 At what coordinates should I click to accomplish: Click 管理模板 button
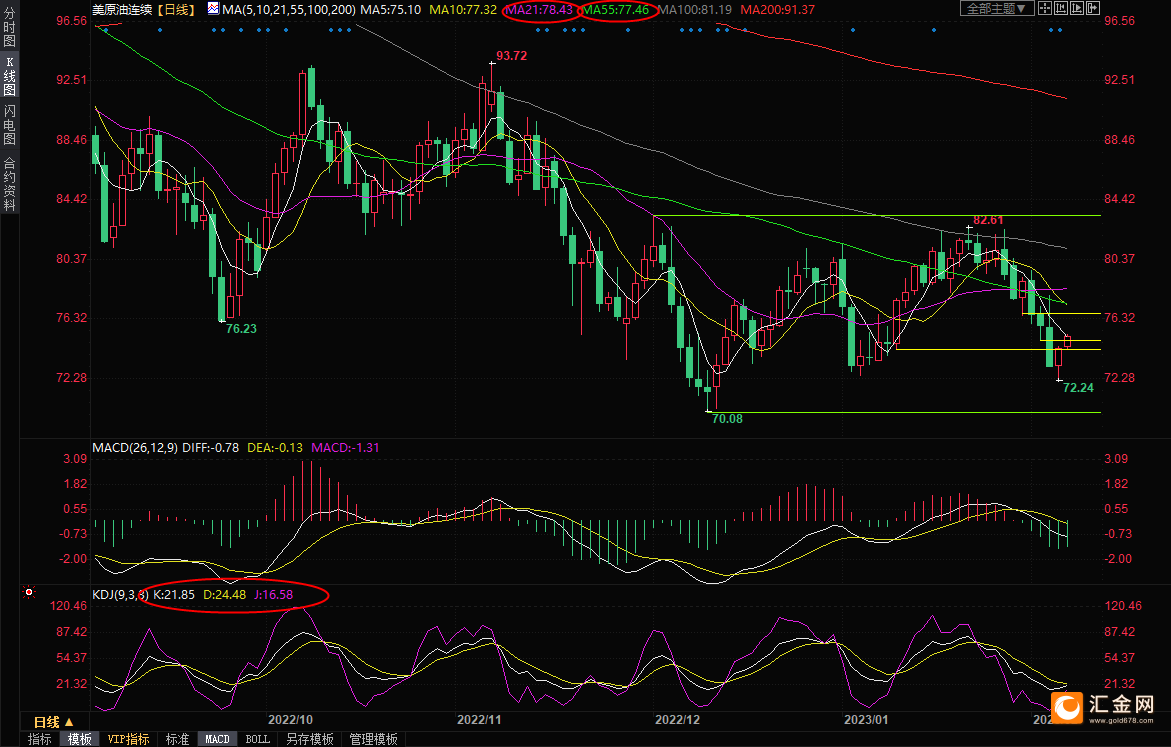(x=373, y=739)
